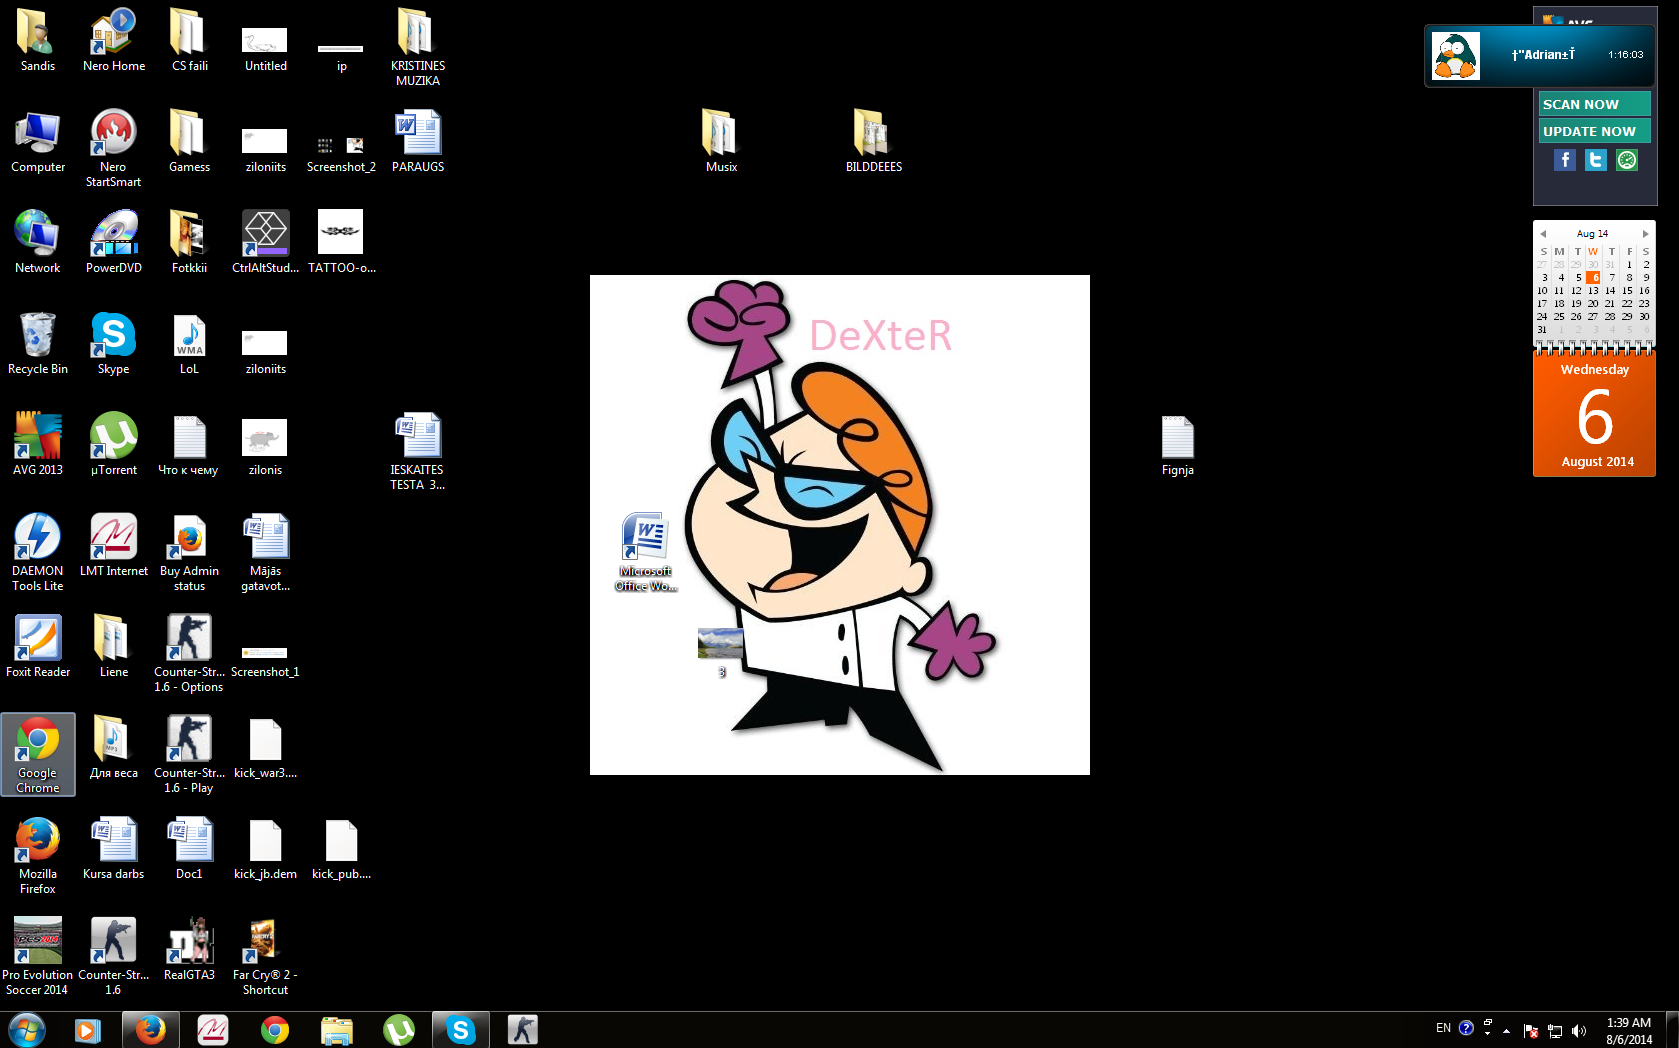Image resolution: width=1679 pixels, height=1048 pixels.
Task: Click the green icon in AVG gadget
Action: click(1627, 160)
